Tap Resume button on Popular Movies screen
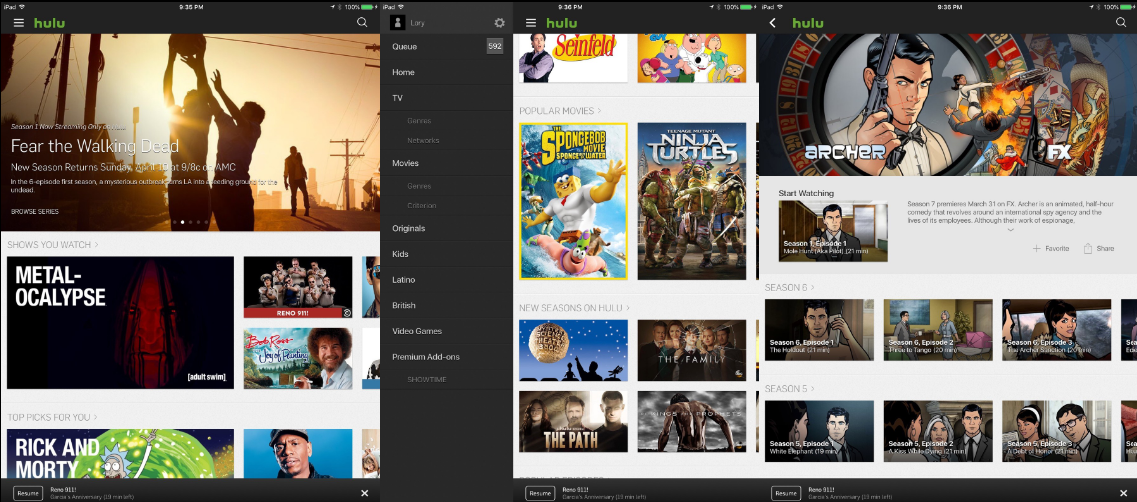The image size is (1137, 502). point(540,493)
